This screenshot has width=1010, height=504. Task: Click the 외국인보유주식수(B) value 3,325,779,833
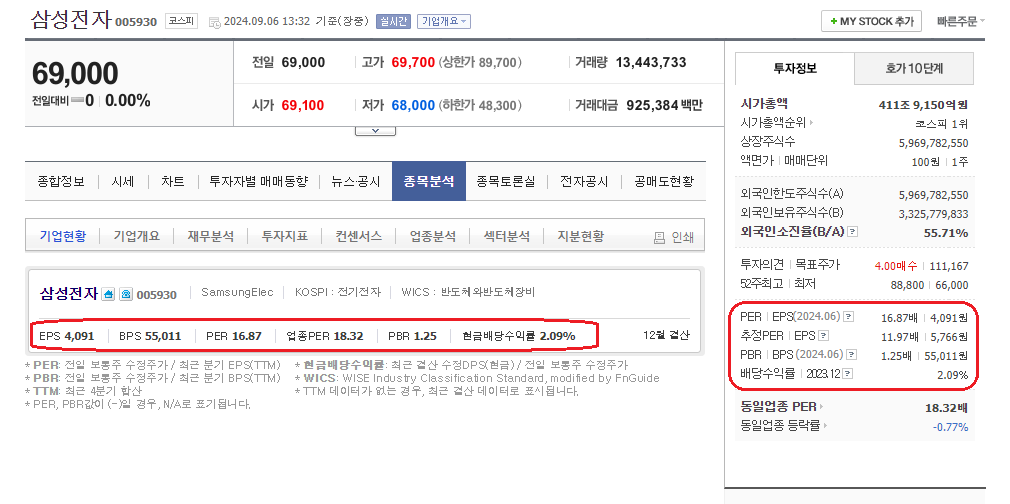click(x=933, y=213)
